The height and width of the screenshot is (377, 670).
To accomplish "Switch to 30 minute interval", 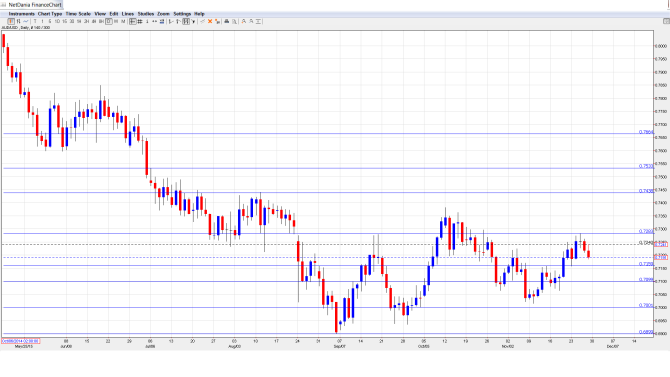I will click(72, 21).
